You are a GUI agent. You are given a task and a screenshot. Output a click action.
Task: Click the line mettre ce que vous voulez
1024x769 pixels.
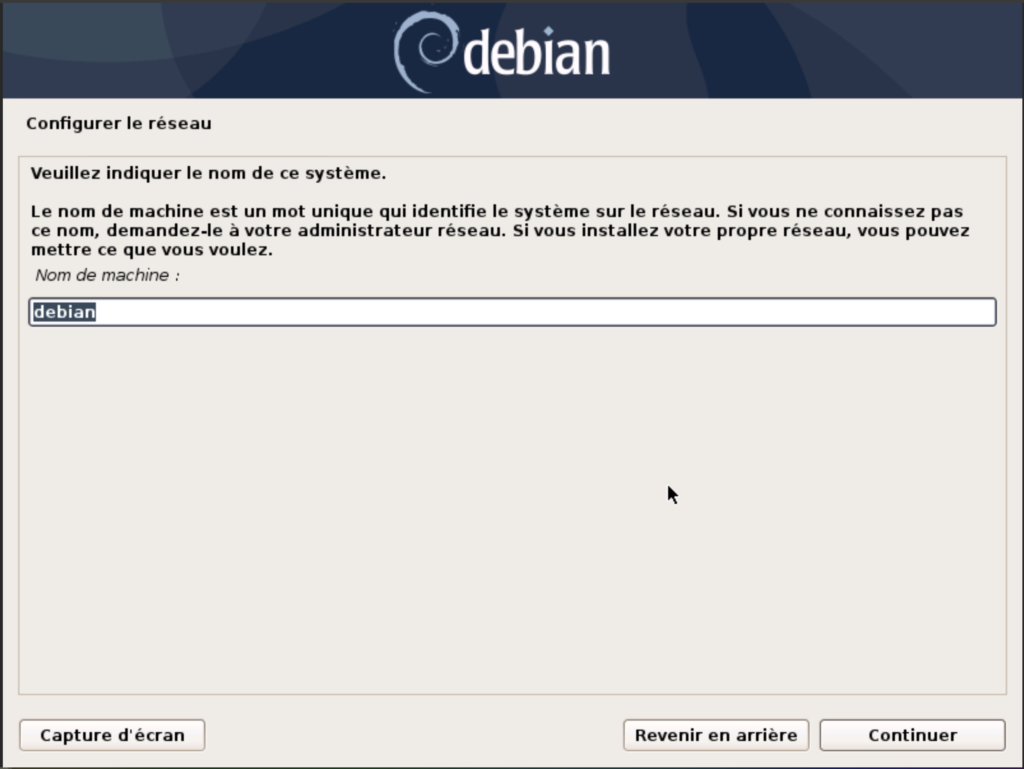pyautogui.click(x=152, y=249)
